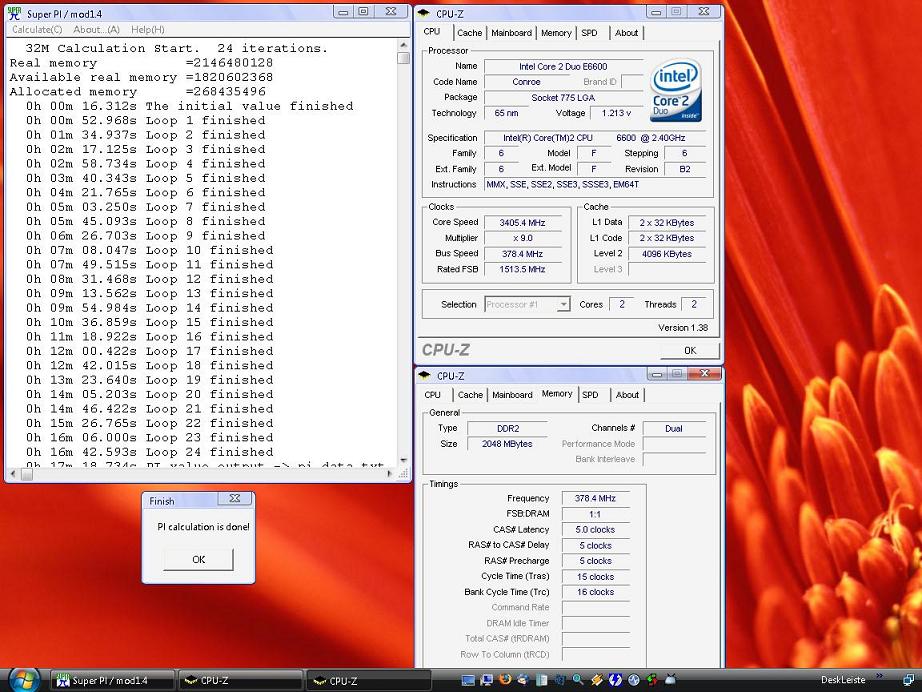The width and height of the screenshot is (922, 692).
Task: Click the Core Speed value '3405.4 MHz'
Action: pyautogui.click(x=522, y=223)
